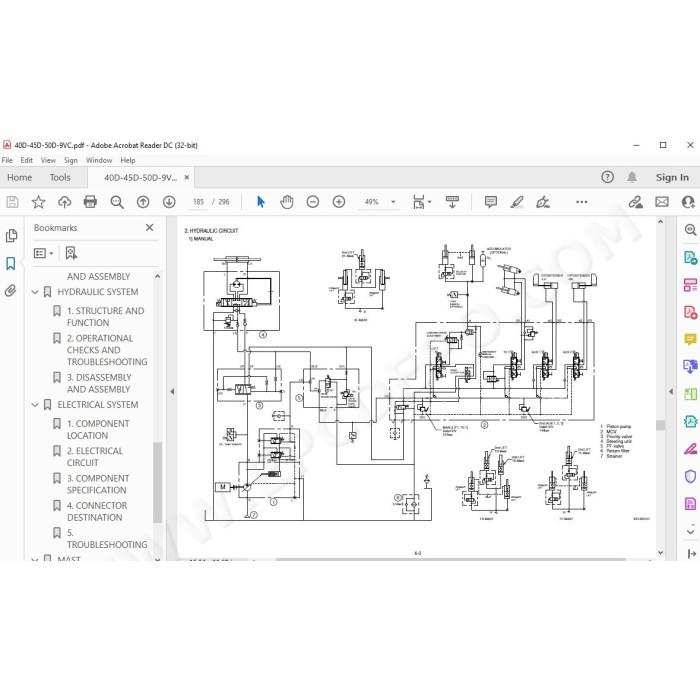Open the Help menu
This screenshot has width=700, height=700.
tap(128, 160)
